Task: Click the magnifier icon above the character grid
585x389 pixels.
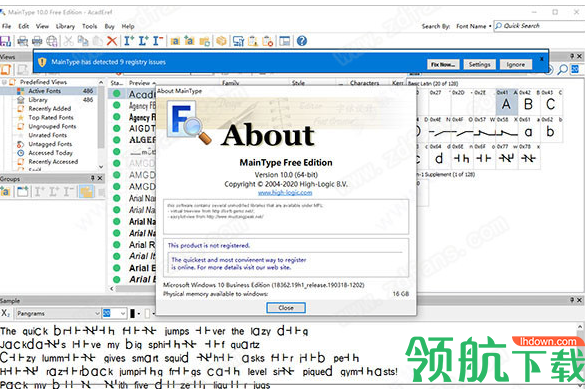Action: point(562,69)
